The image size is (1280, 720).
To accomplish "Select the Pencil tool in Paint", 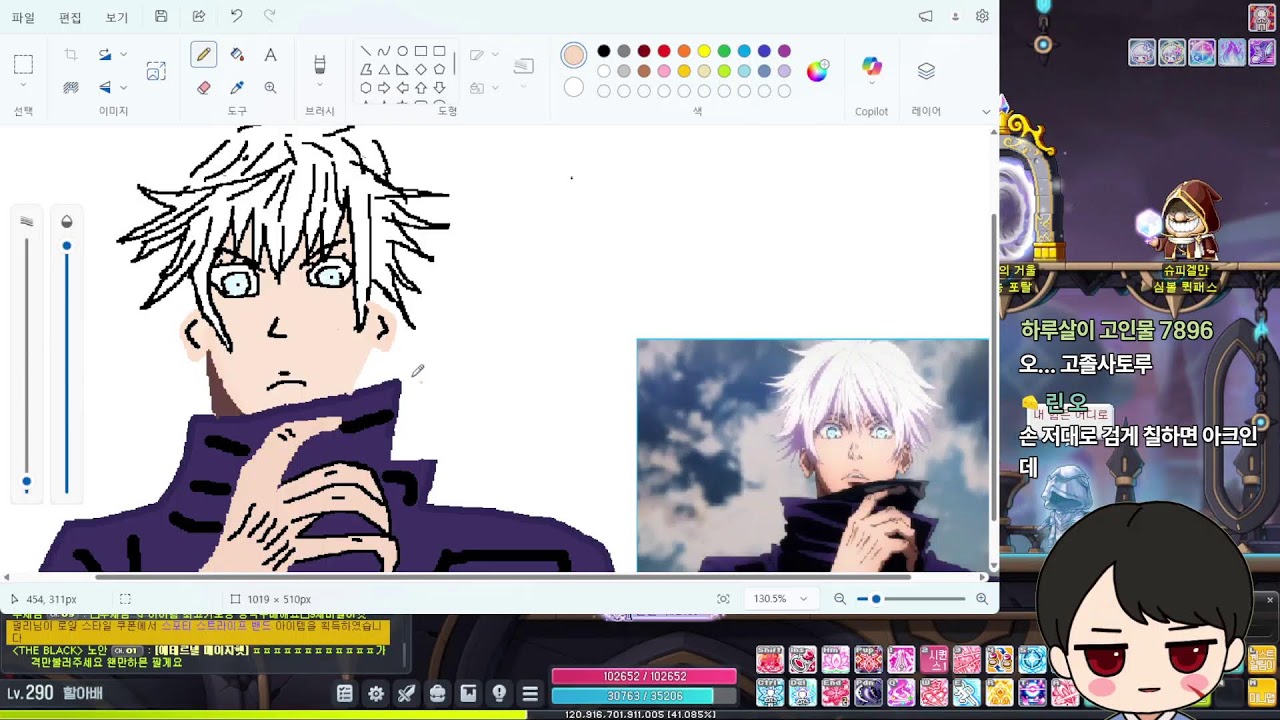I will [x=203, y=55].
